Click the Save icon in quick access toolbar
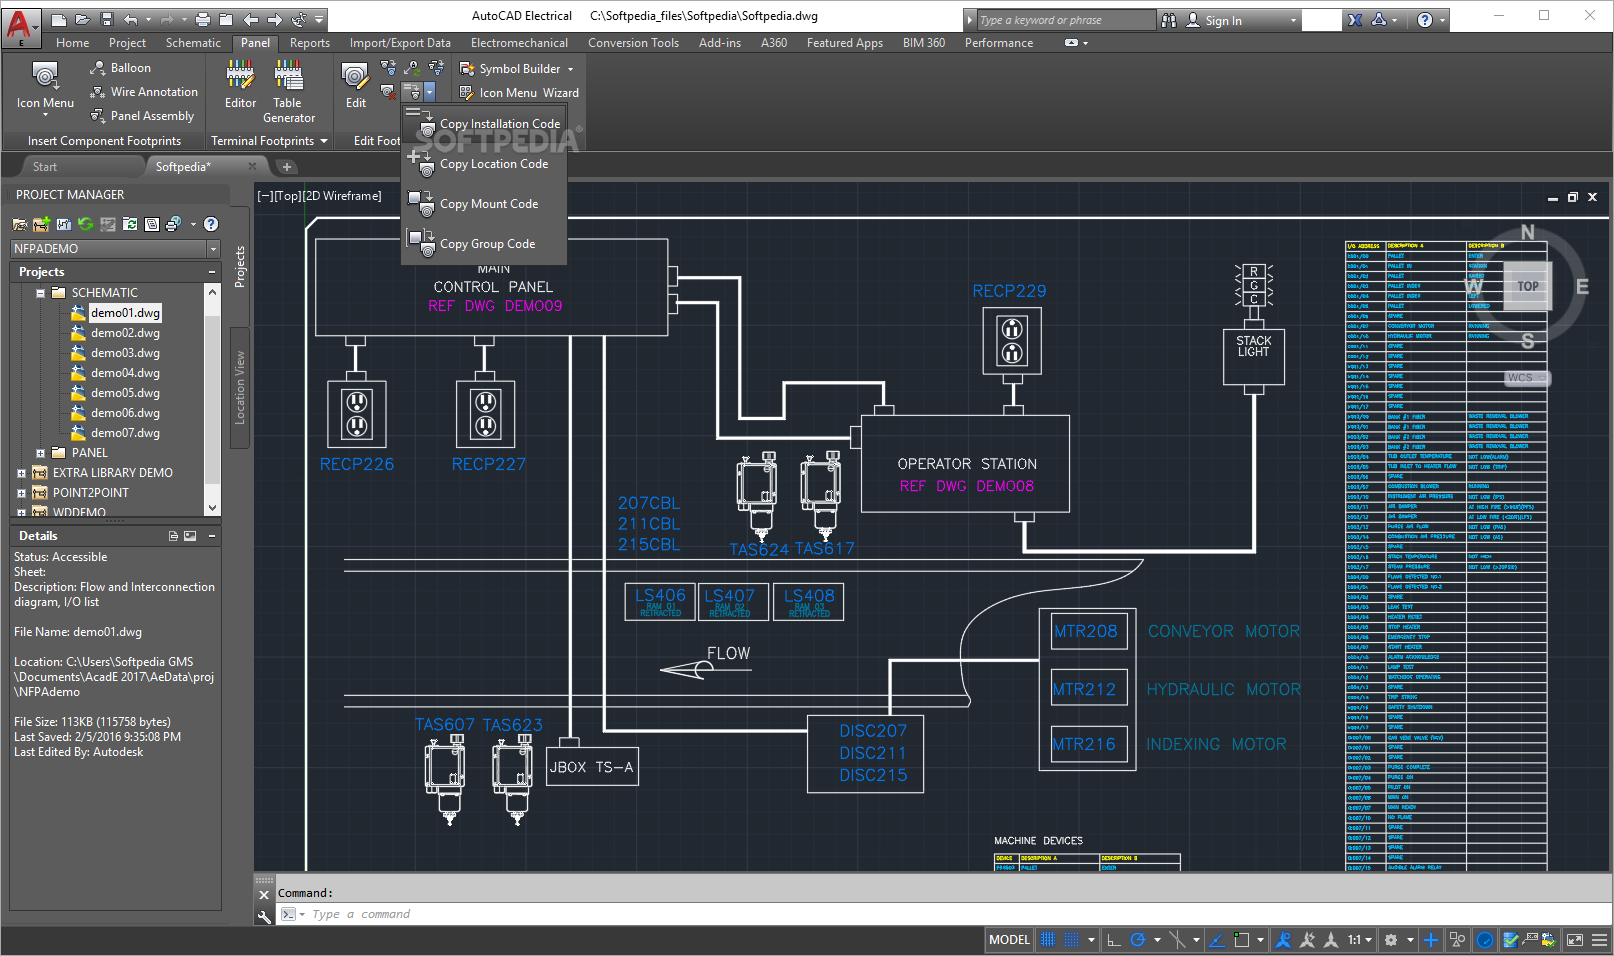The width and height of the screenshot is (1614, 956). pos(106,19)
